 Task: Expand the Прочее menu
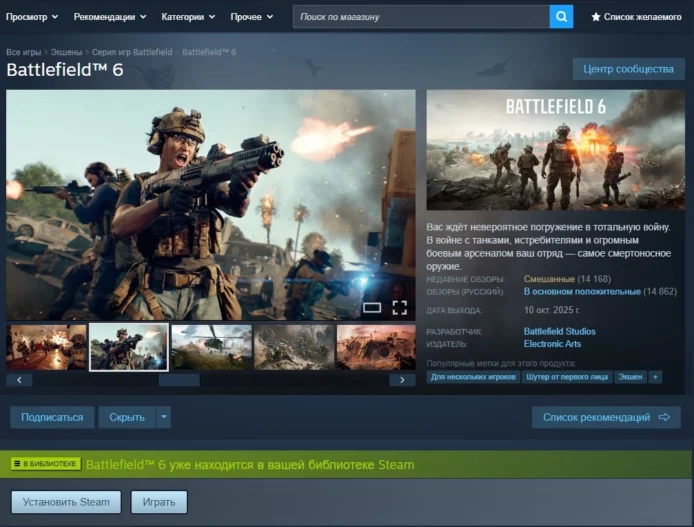[x=251, y=17]
